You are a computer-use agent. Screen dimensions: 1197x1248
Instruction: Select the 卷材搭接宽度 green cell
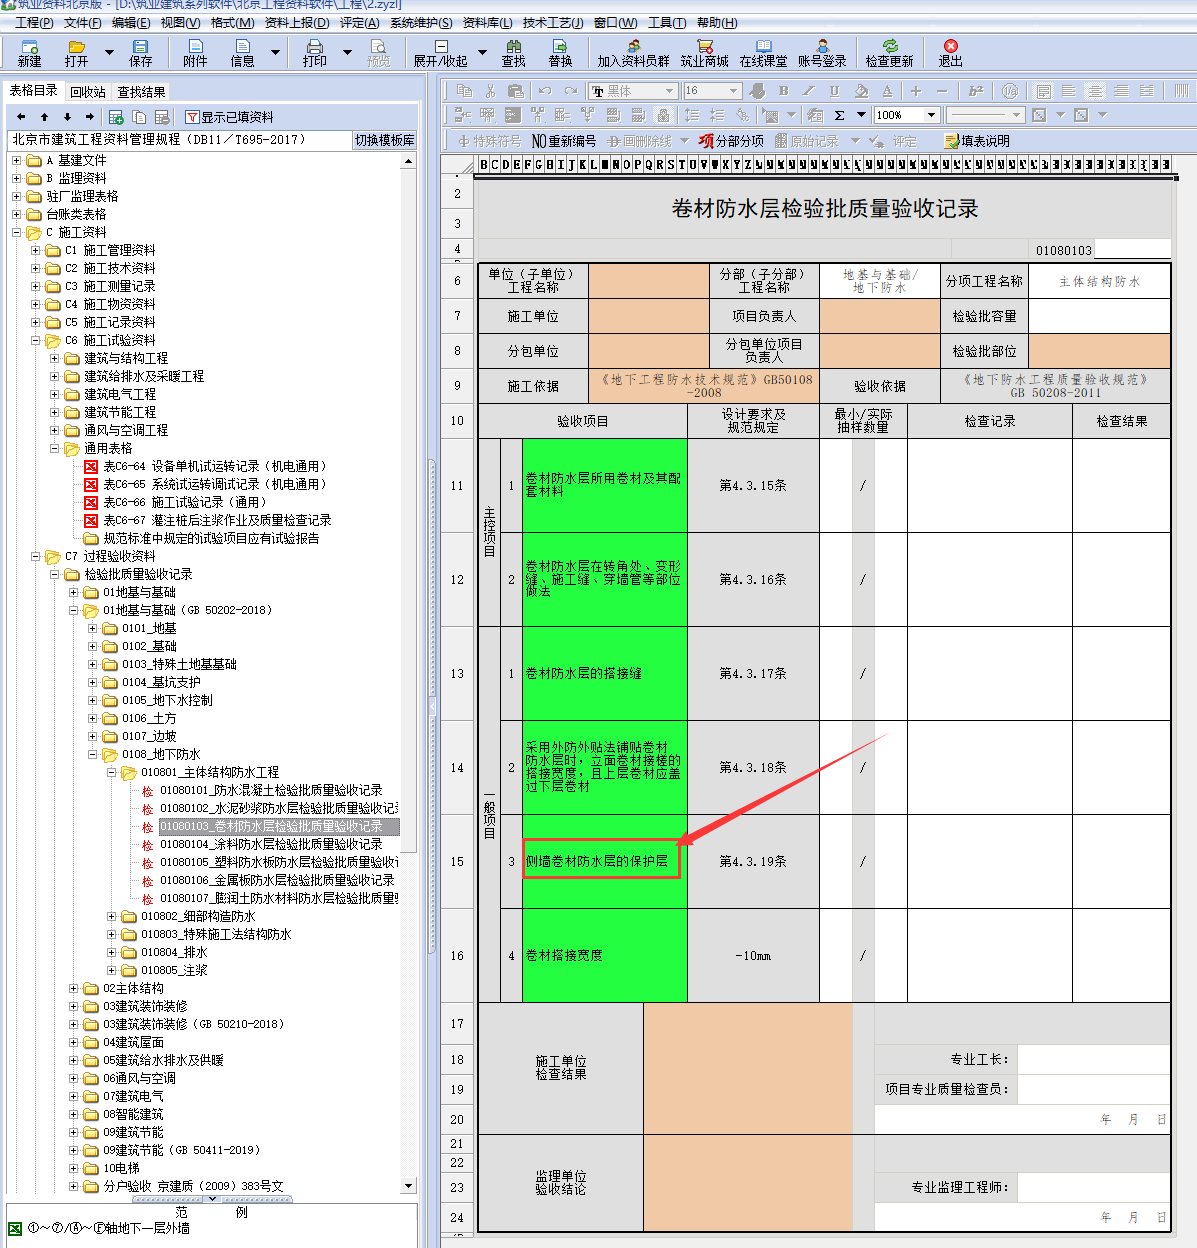604,955
